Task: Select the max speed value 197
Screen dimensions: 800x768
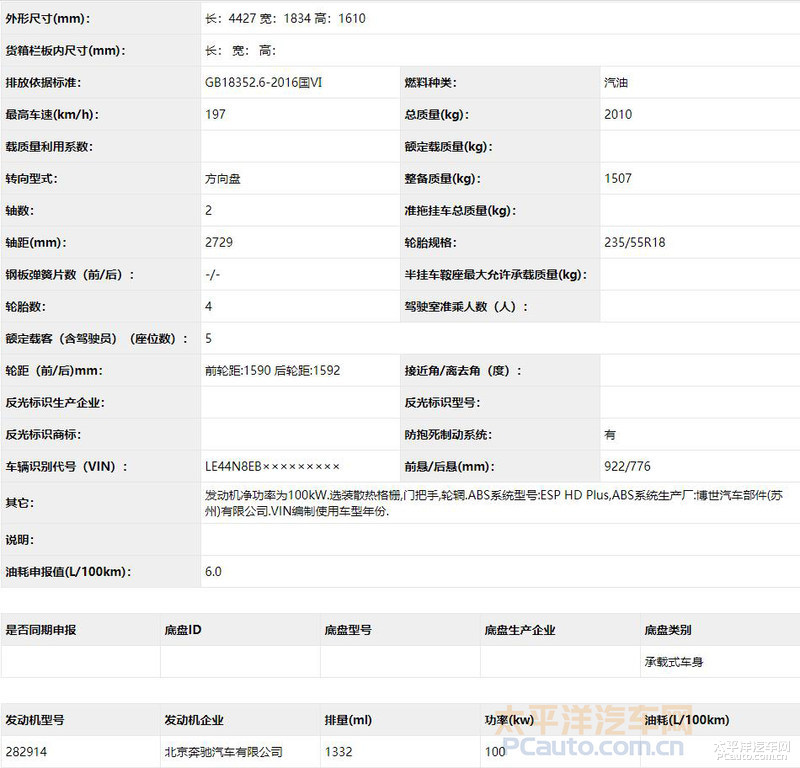Action: pyautogui.click(x=215, y=115)
